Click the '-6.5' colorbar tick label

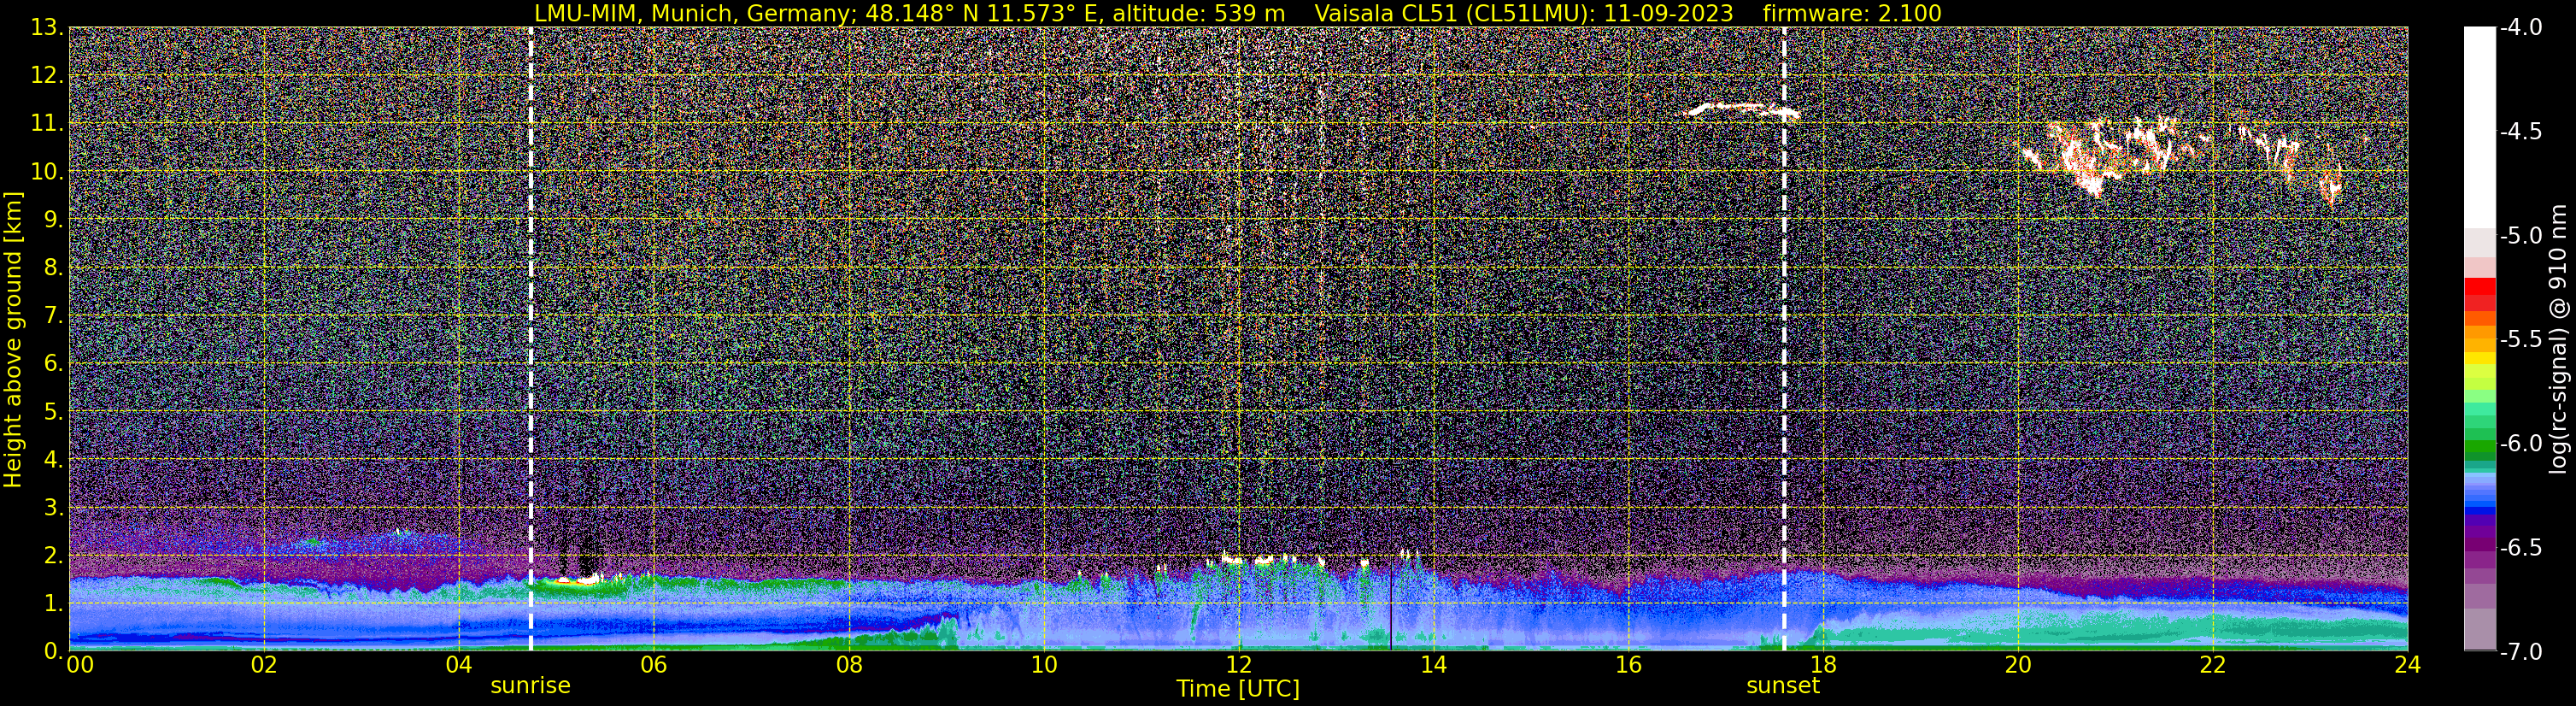(2521, 548)
